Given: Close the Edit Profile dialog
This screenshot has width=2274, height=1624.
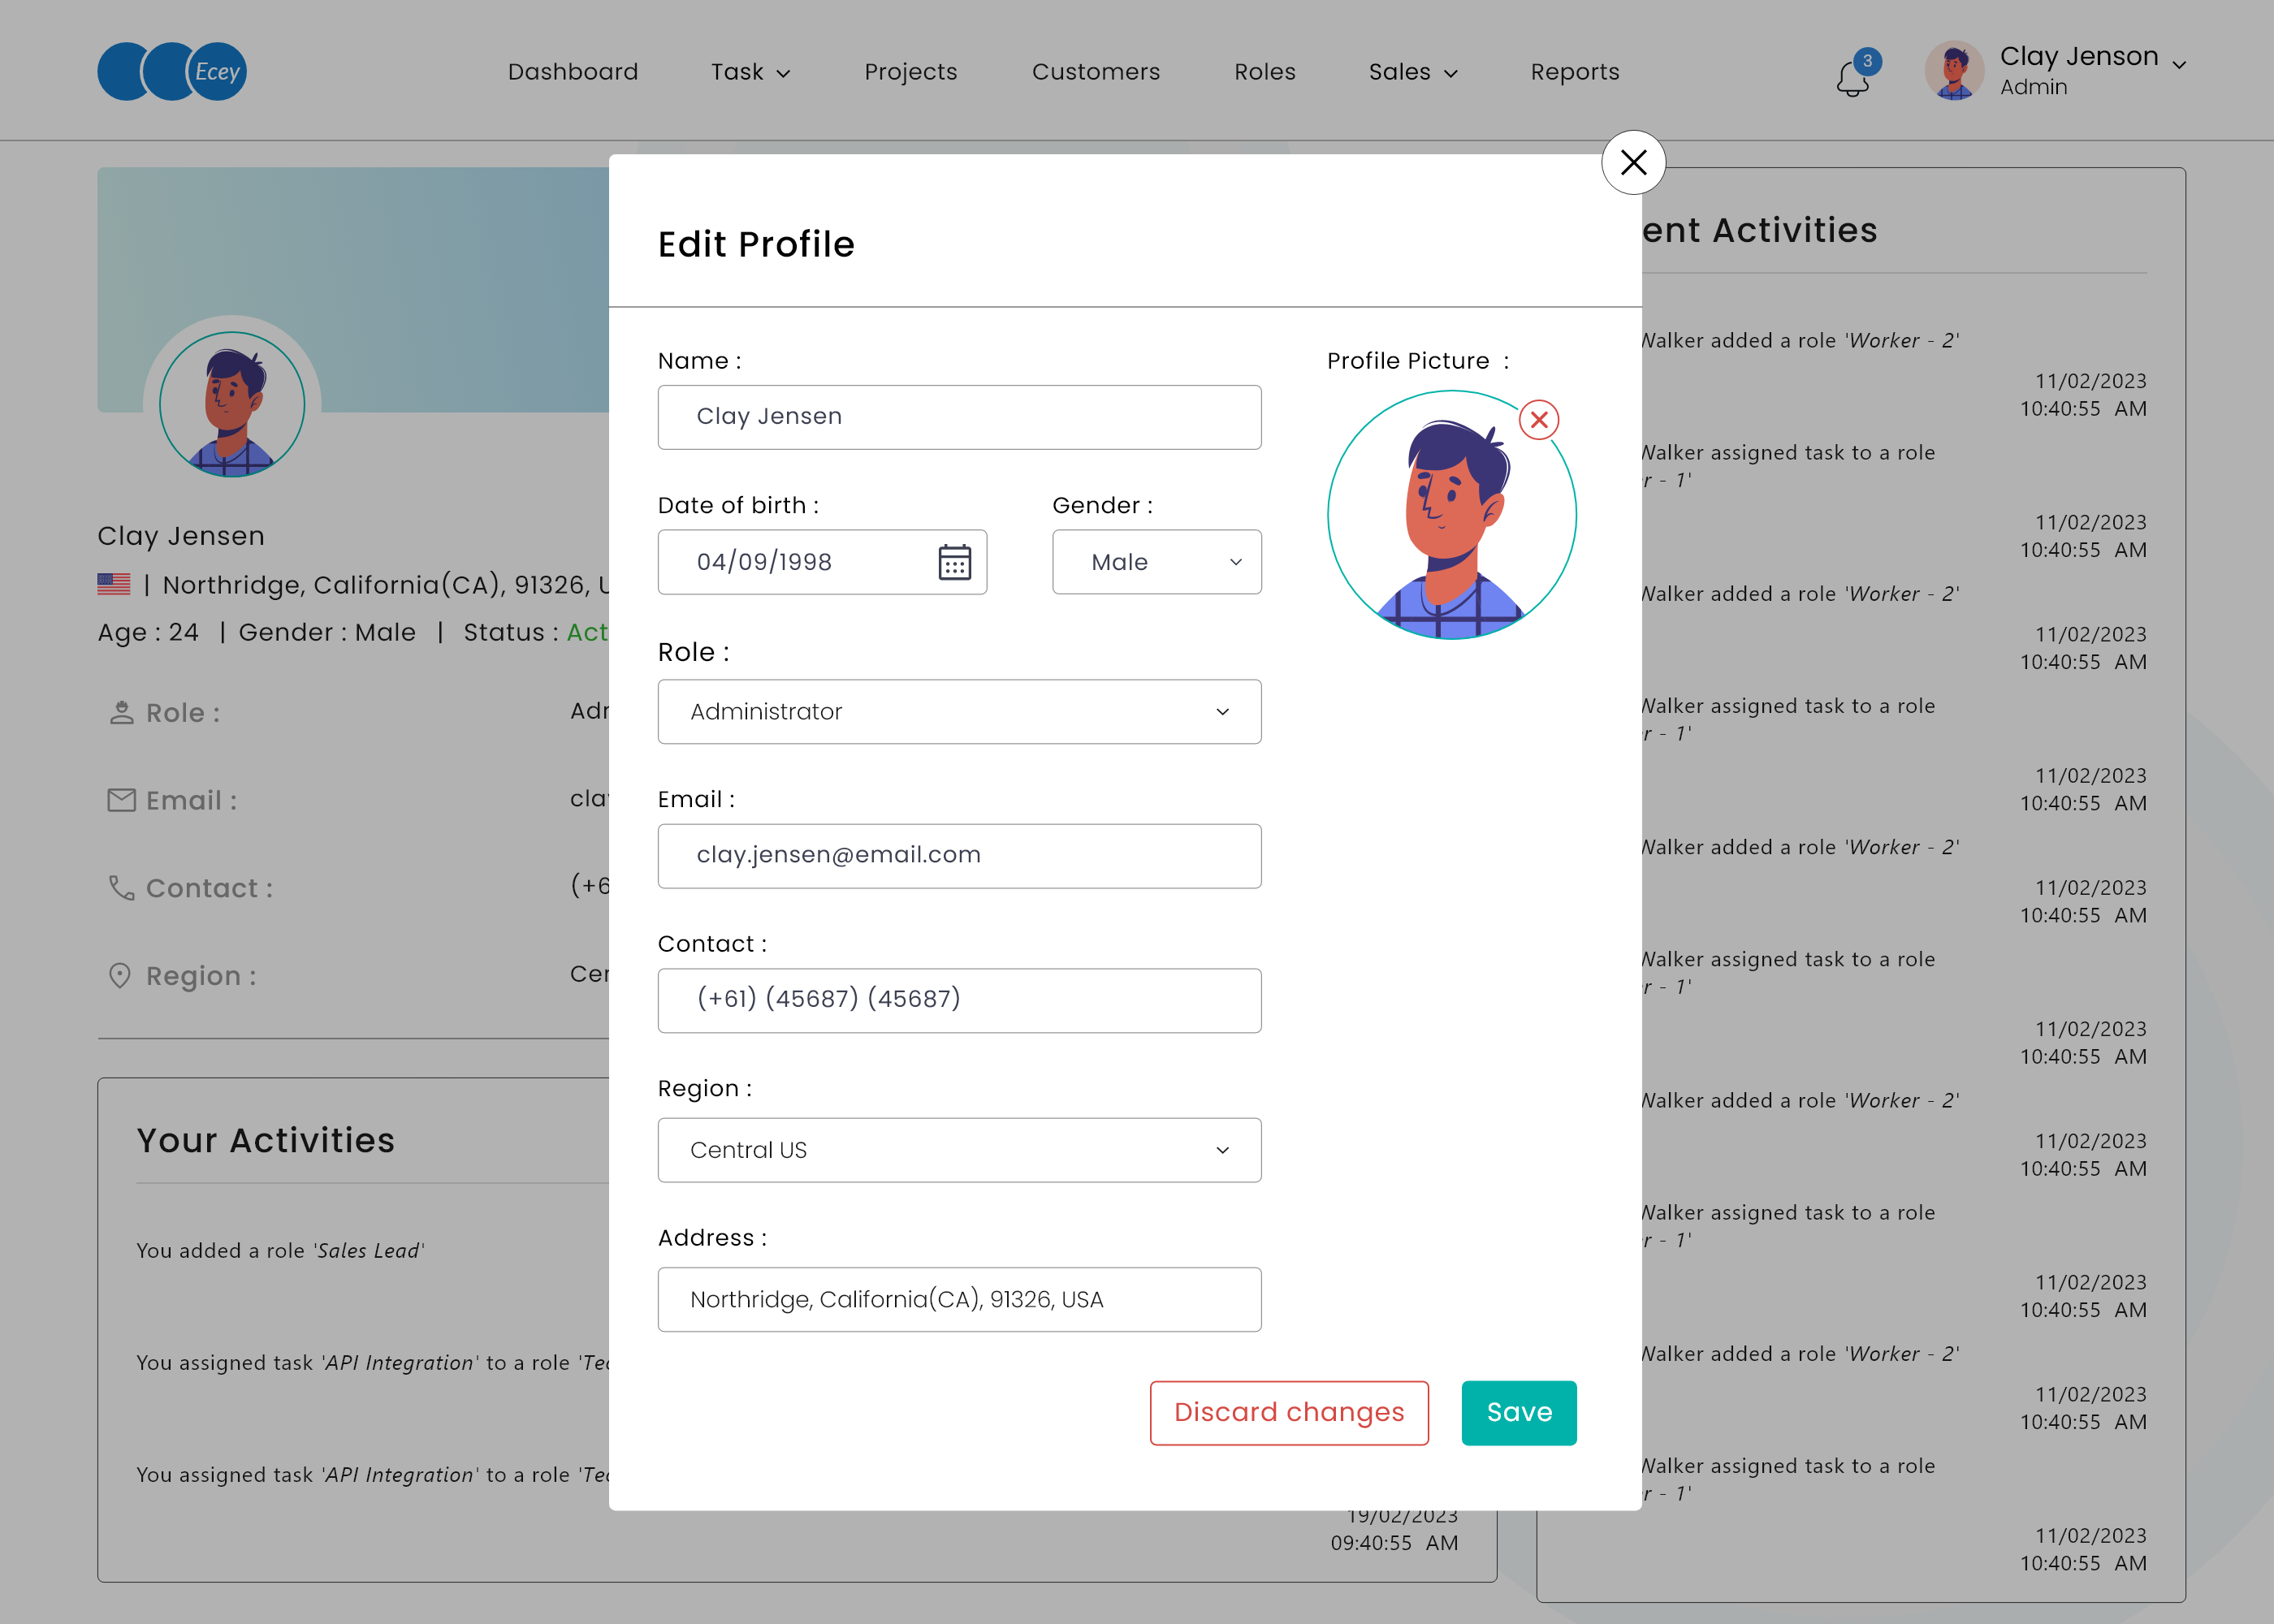Looking at the screenshot, I should pyautogui.click(x=1633, y=162).
